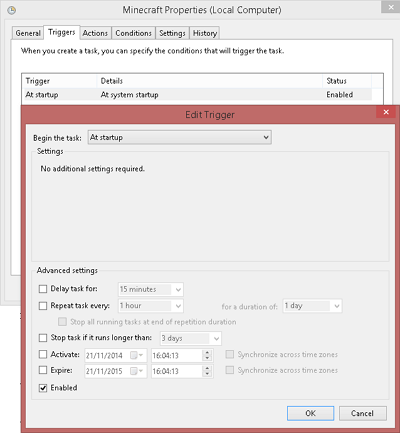Expand the 1 hour repeat dropdown
The width and height of the screenshot is (400, 433).
click(x=151, y=306)
